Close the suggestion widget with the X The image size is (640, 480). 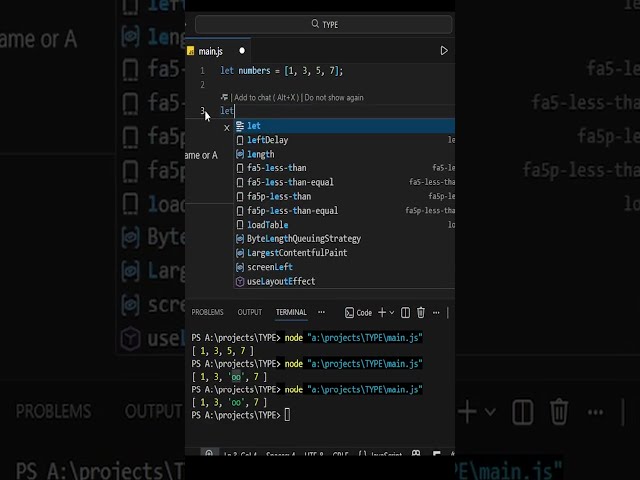227,128
